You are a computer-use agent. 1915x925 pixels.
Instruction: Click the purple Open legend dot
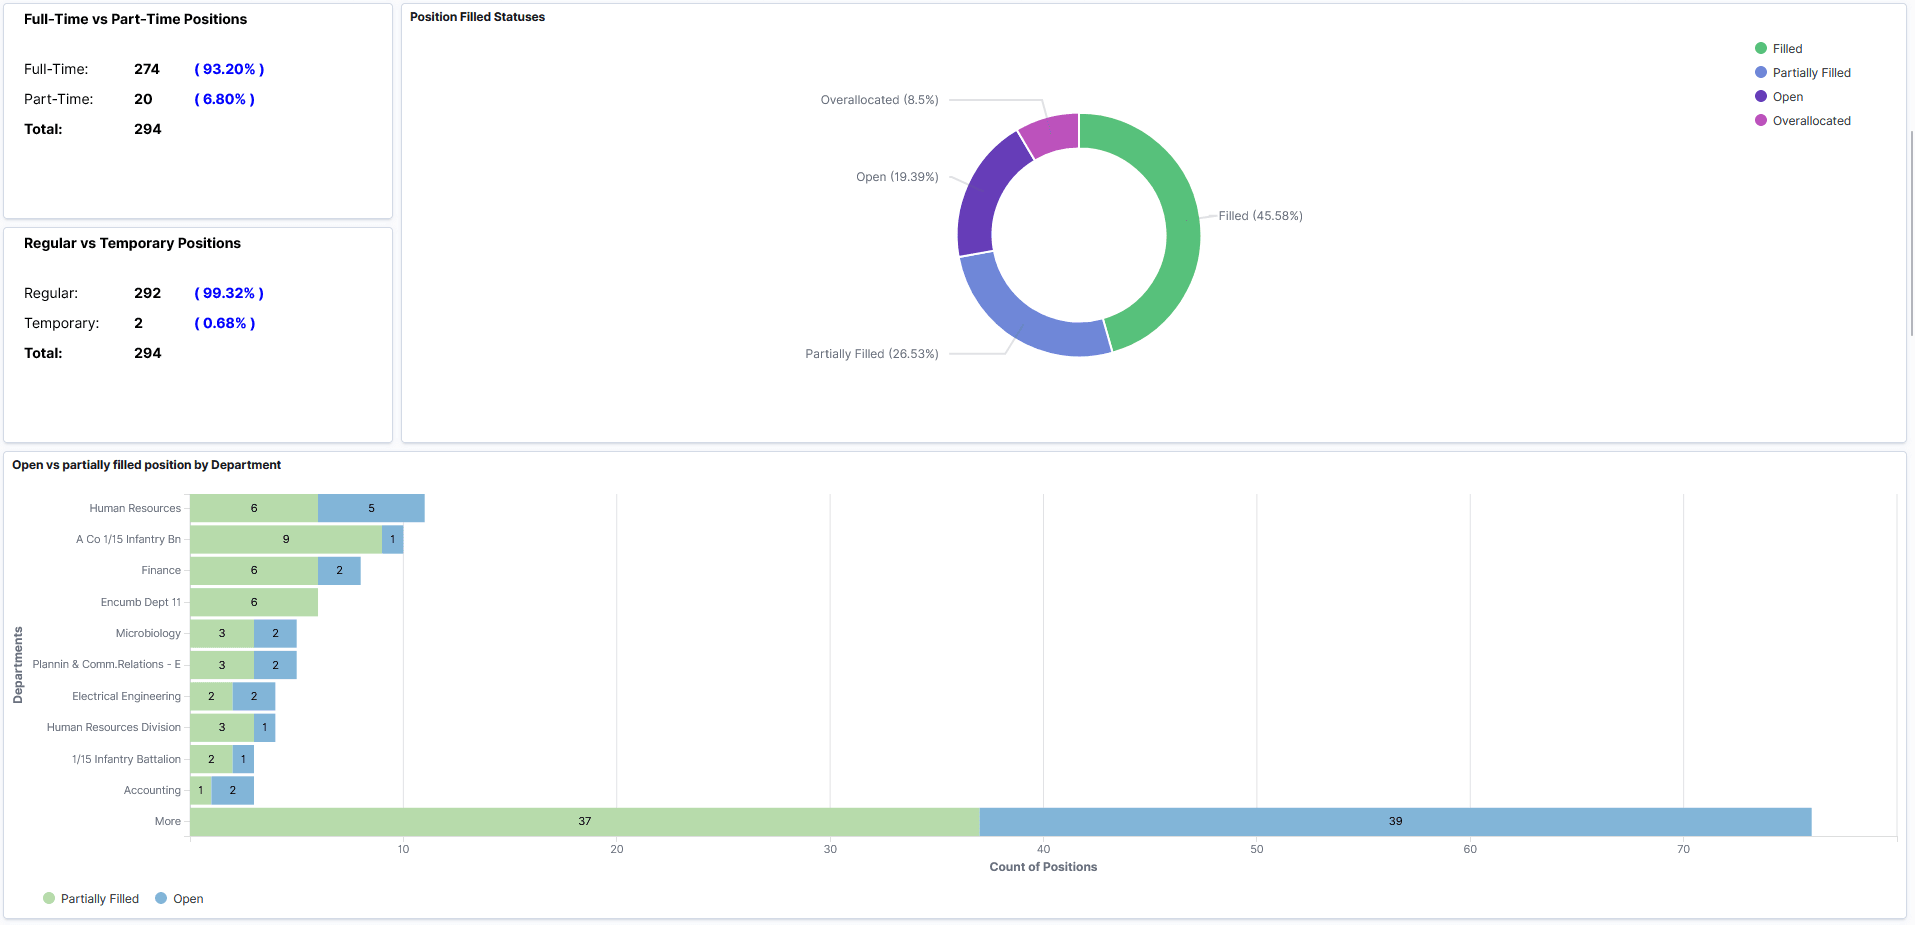click(x=1763, y=96)
